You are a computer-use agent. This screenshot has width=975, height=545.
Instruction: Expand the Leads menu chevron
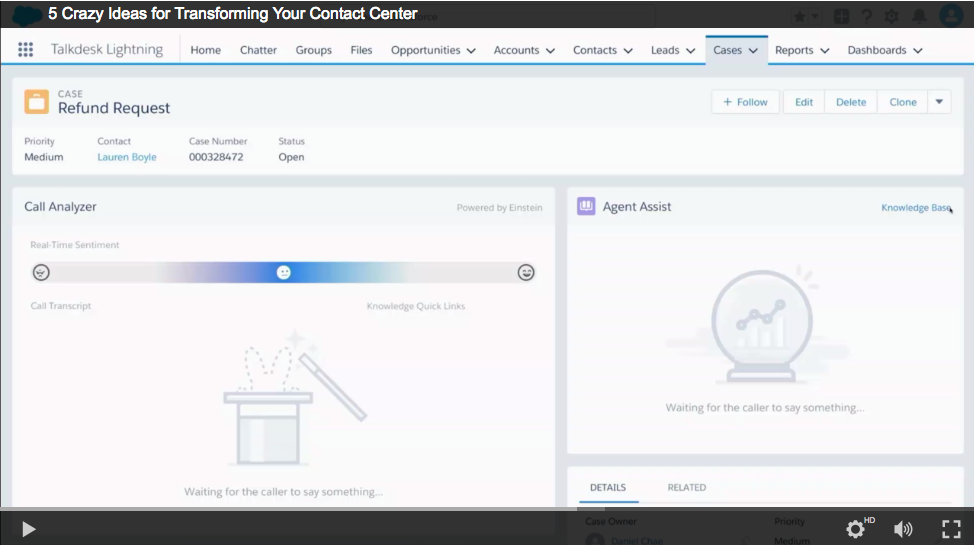(x=690, y=50)
